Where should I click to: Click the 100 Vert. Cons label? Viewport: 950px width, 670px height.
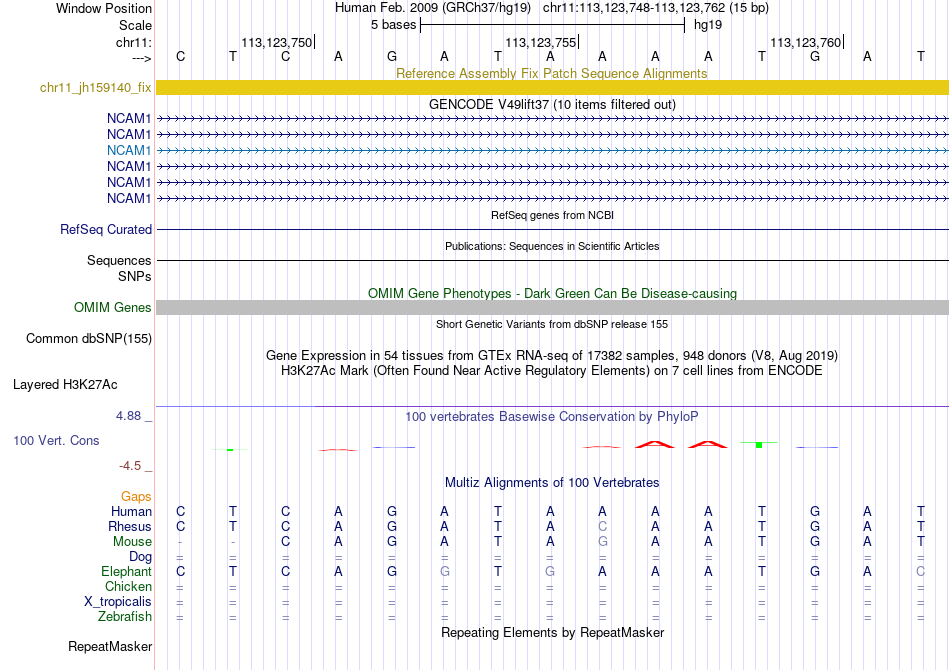pyautogui.click(x=56, y=441)
